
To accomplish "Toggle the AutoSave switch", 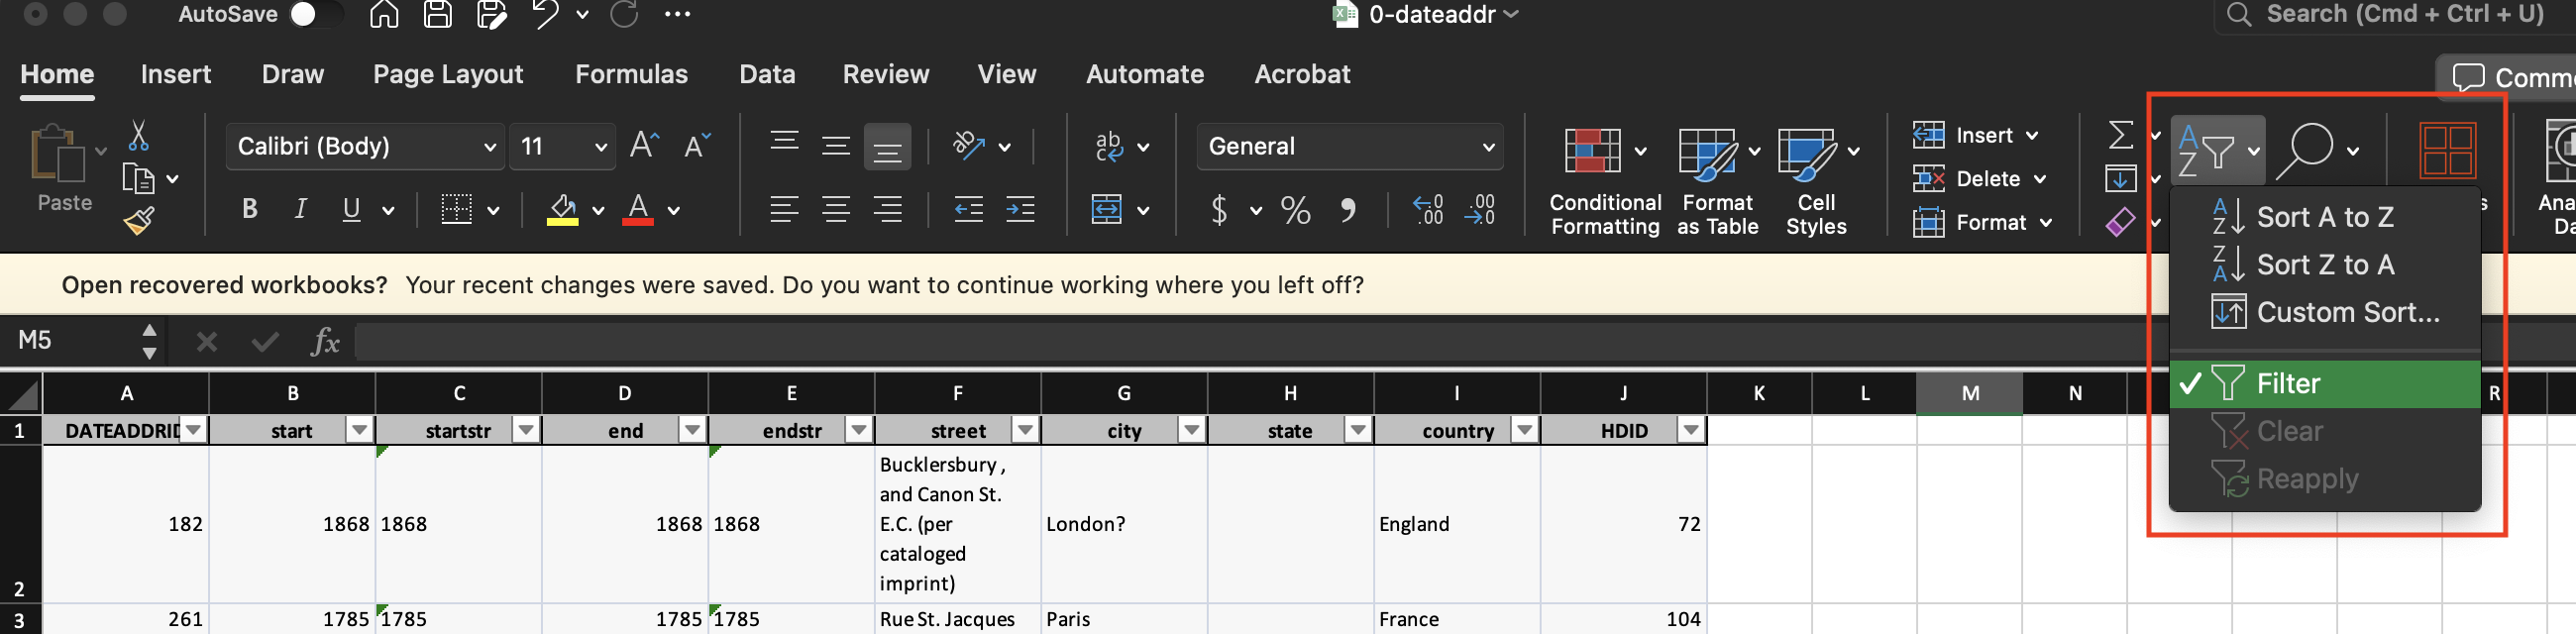I will [x=315, y=15].
